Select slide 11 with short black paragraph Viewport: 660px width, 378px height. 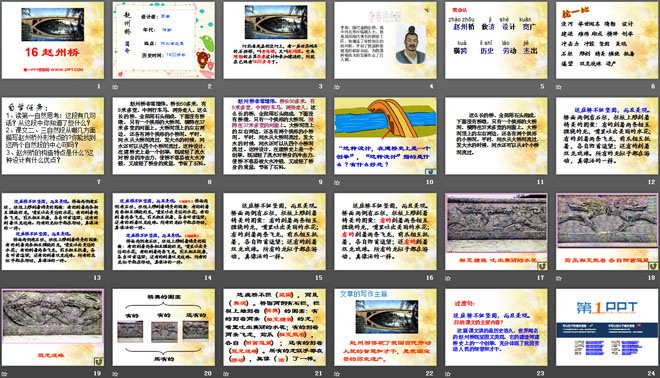click(x=496, y=136)
